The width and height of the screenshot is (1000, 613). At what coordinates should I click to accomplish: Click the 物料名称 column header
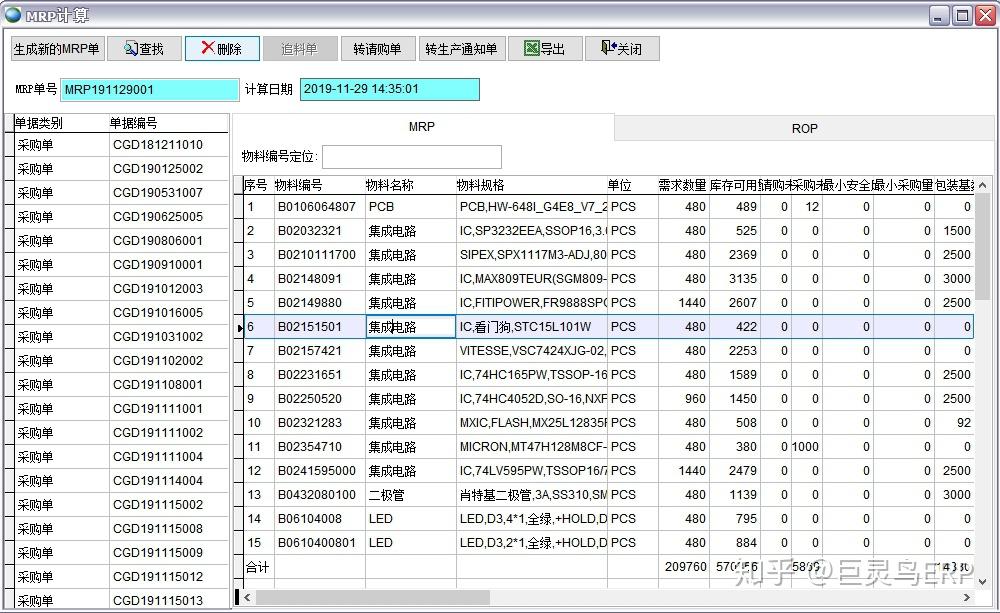(411, 185)
